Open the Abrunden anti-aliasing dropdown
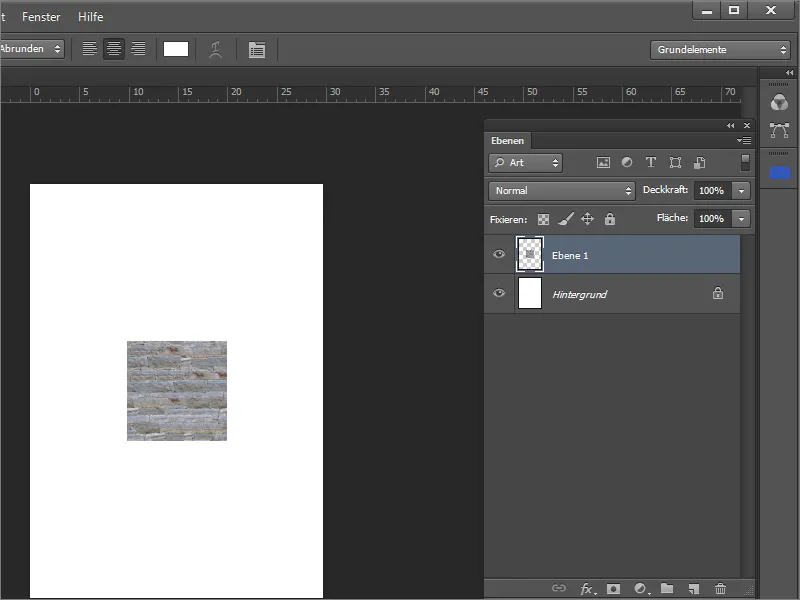The height and width of the screenshot is (600, 800). (x=32, y=49)
